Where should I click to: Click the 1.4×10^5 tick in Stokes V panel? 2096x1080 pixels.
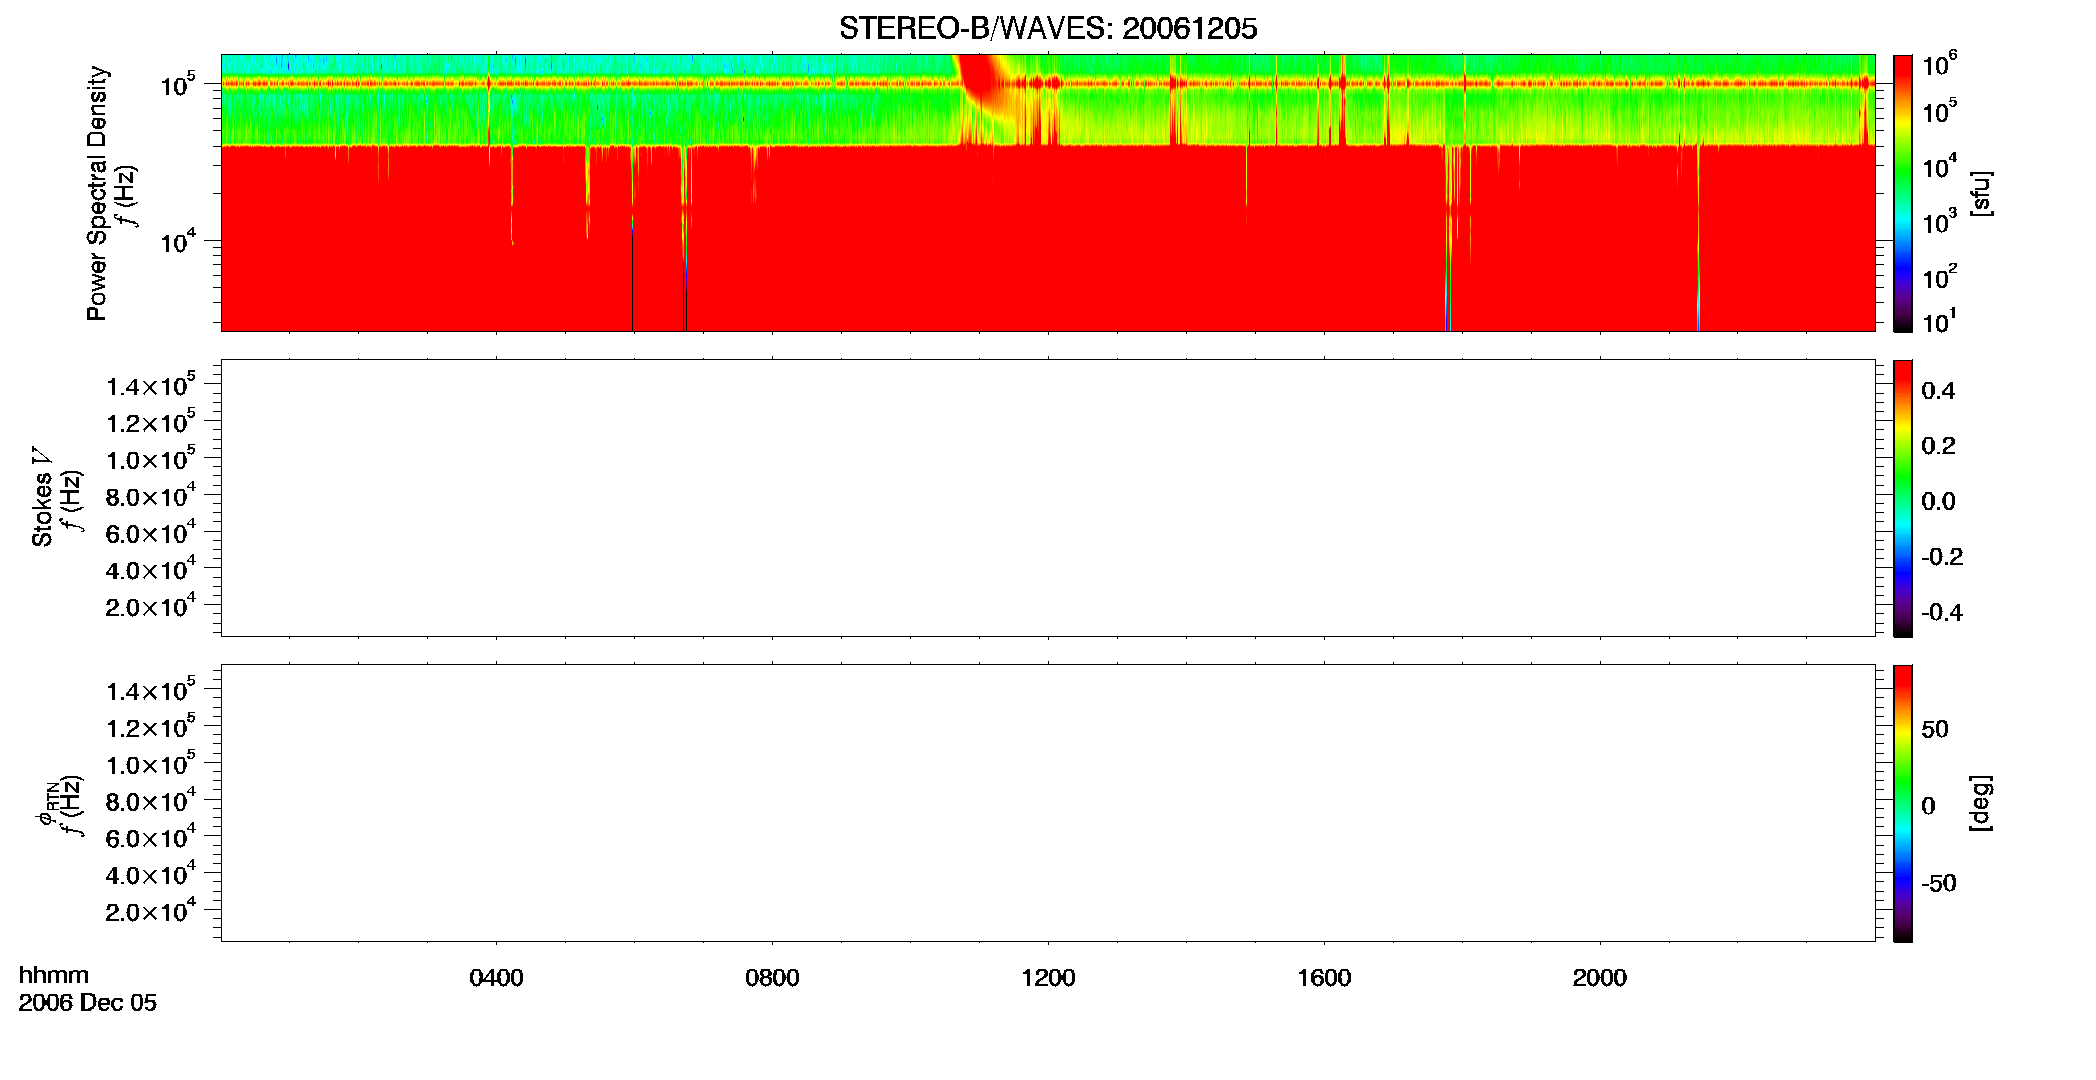[x=151, y=385]
